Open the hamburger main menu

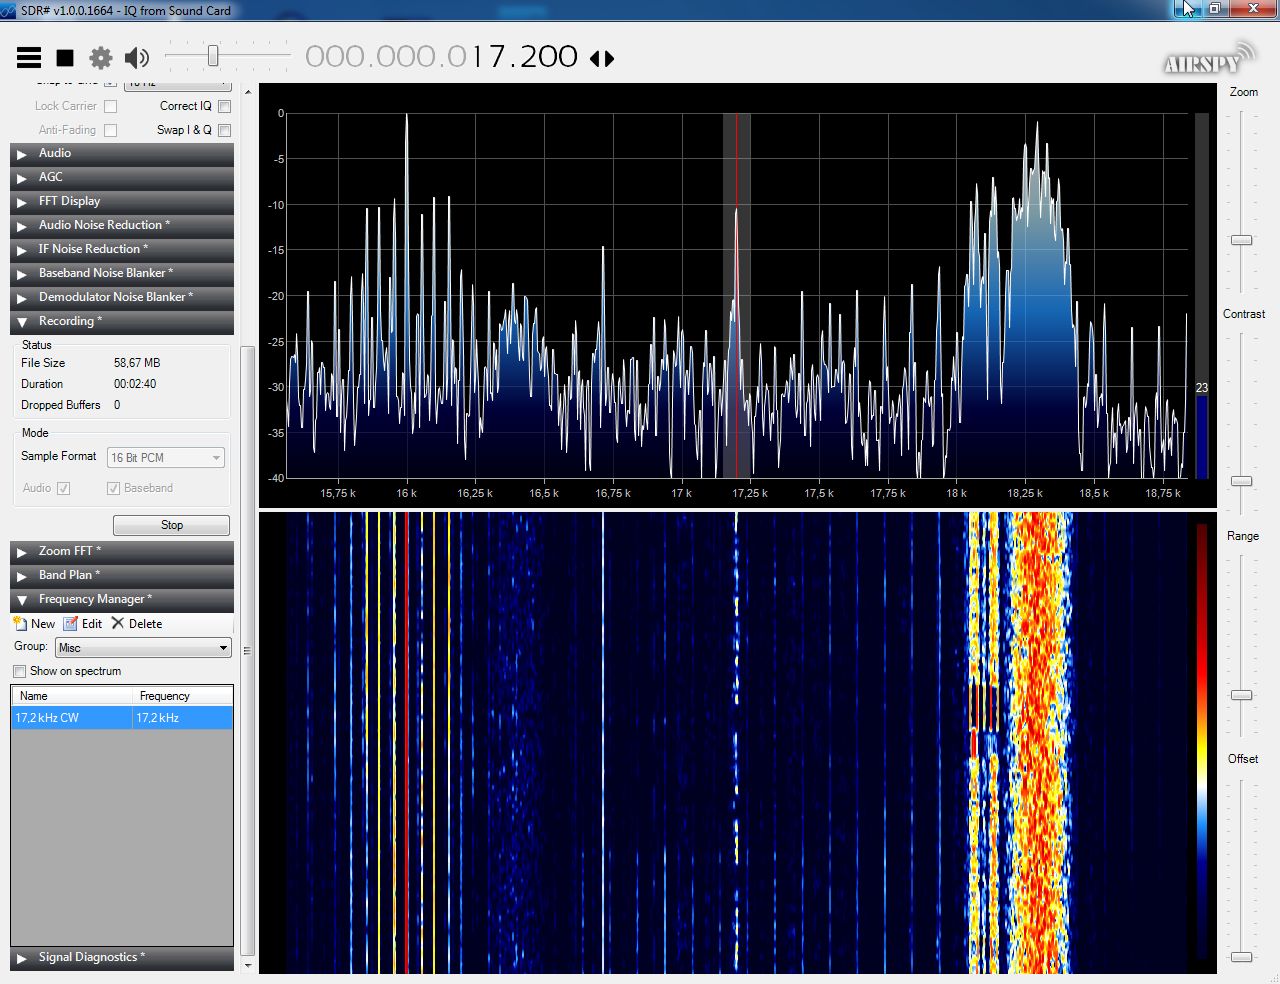click(x=29, y=58)
